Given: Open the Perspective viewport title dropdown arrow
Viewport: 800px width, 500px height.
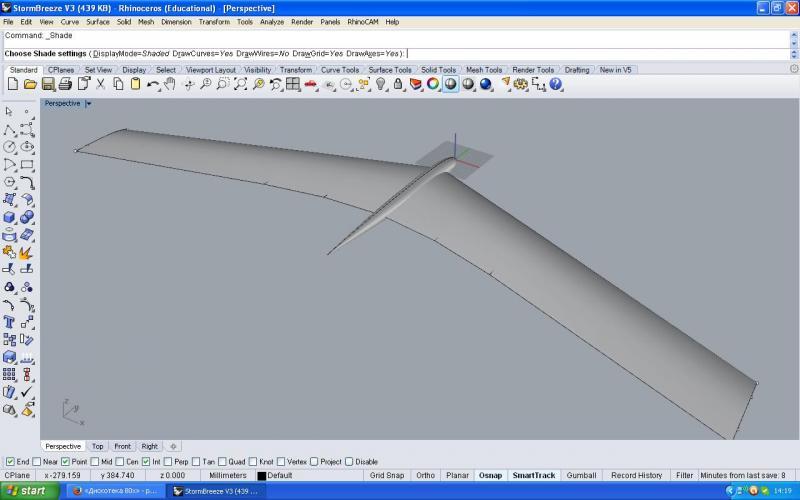Looking at the screenshot, I should [88, 103].
